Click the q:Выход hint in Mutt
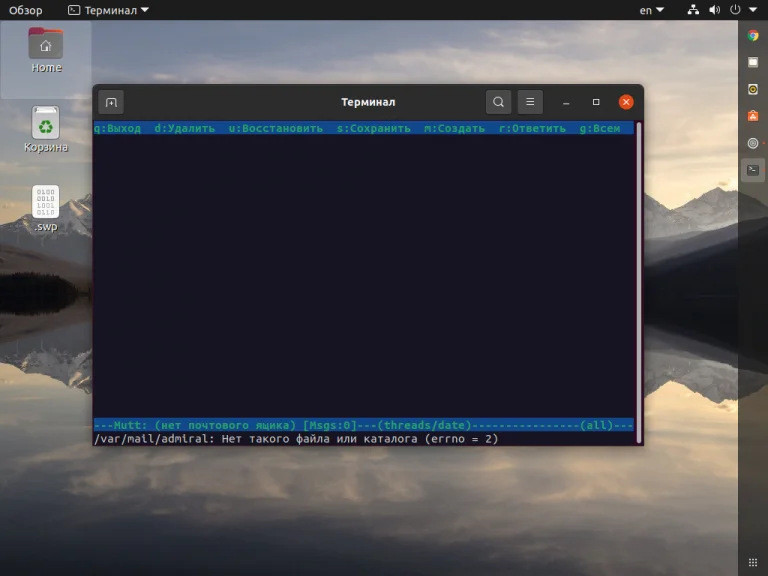Image resolution: width=768 pixels, height=576 pixels. tap(118, 128)
